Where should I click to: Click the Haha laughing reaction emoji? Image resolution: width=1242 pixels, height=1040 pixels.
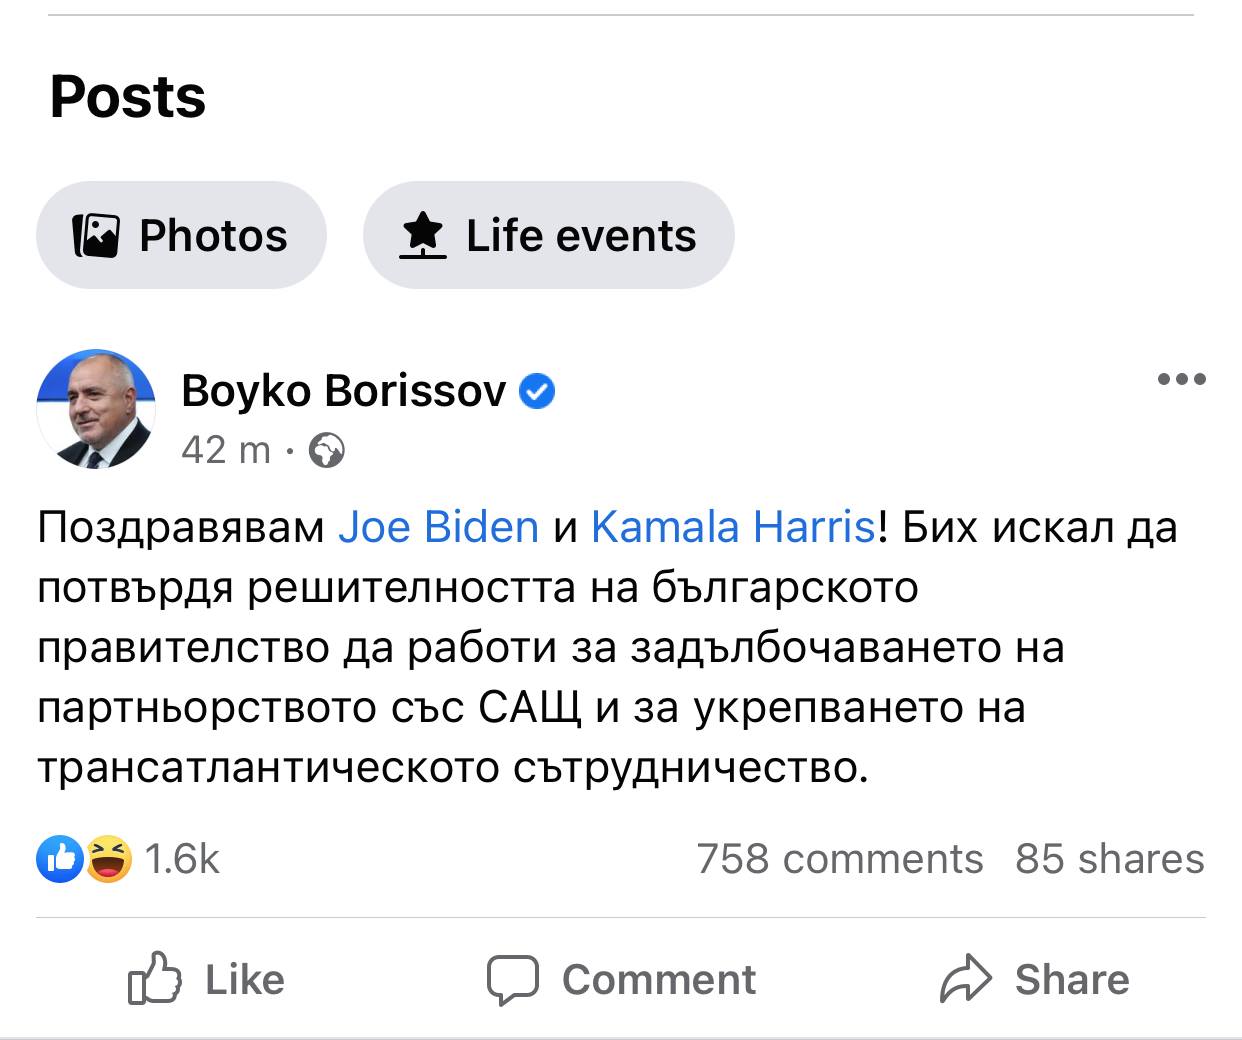(x=109, y=859)
